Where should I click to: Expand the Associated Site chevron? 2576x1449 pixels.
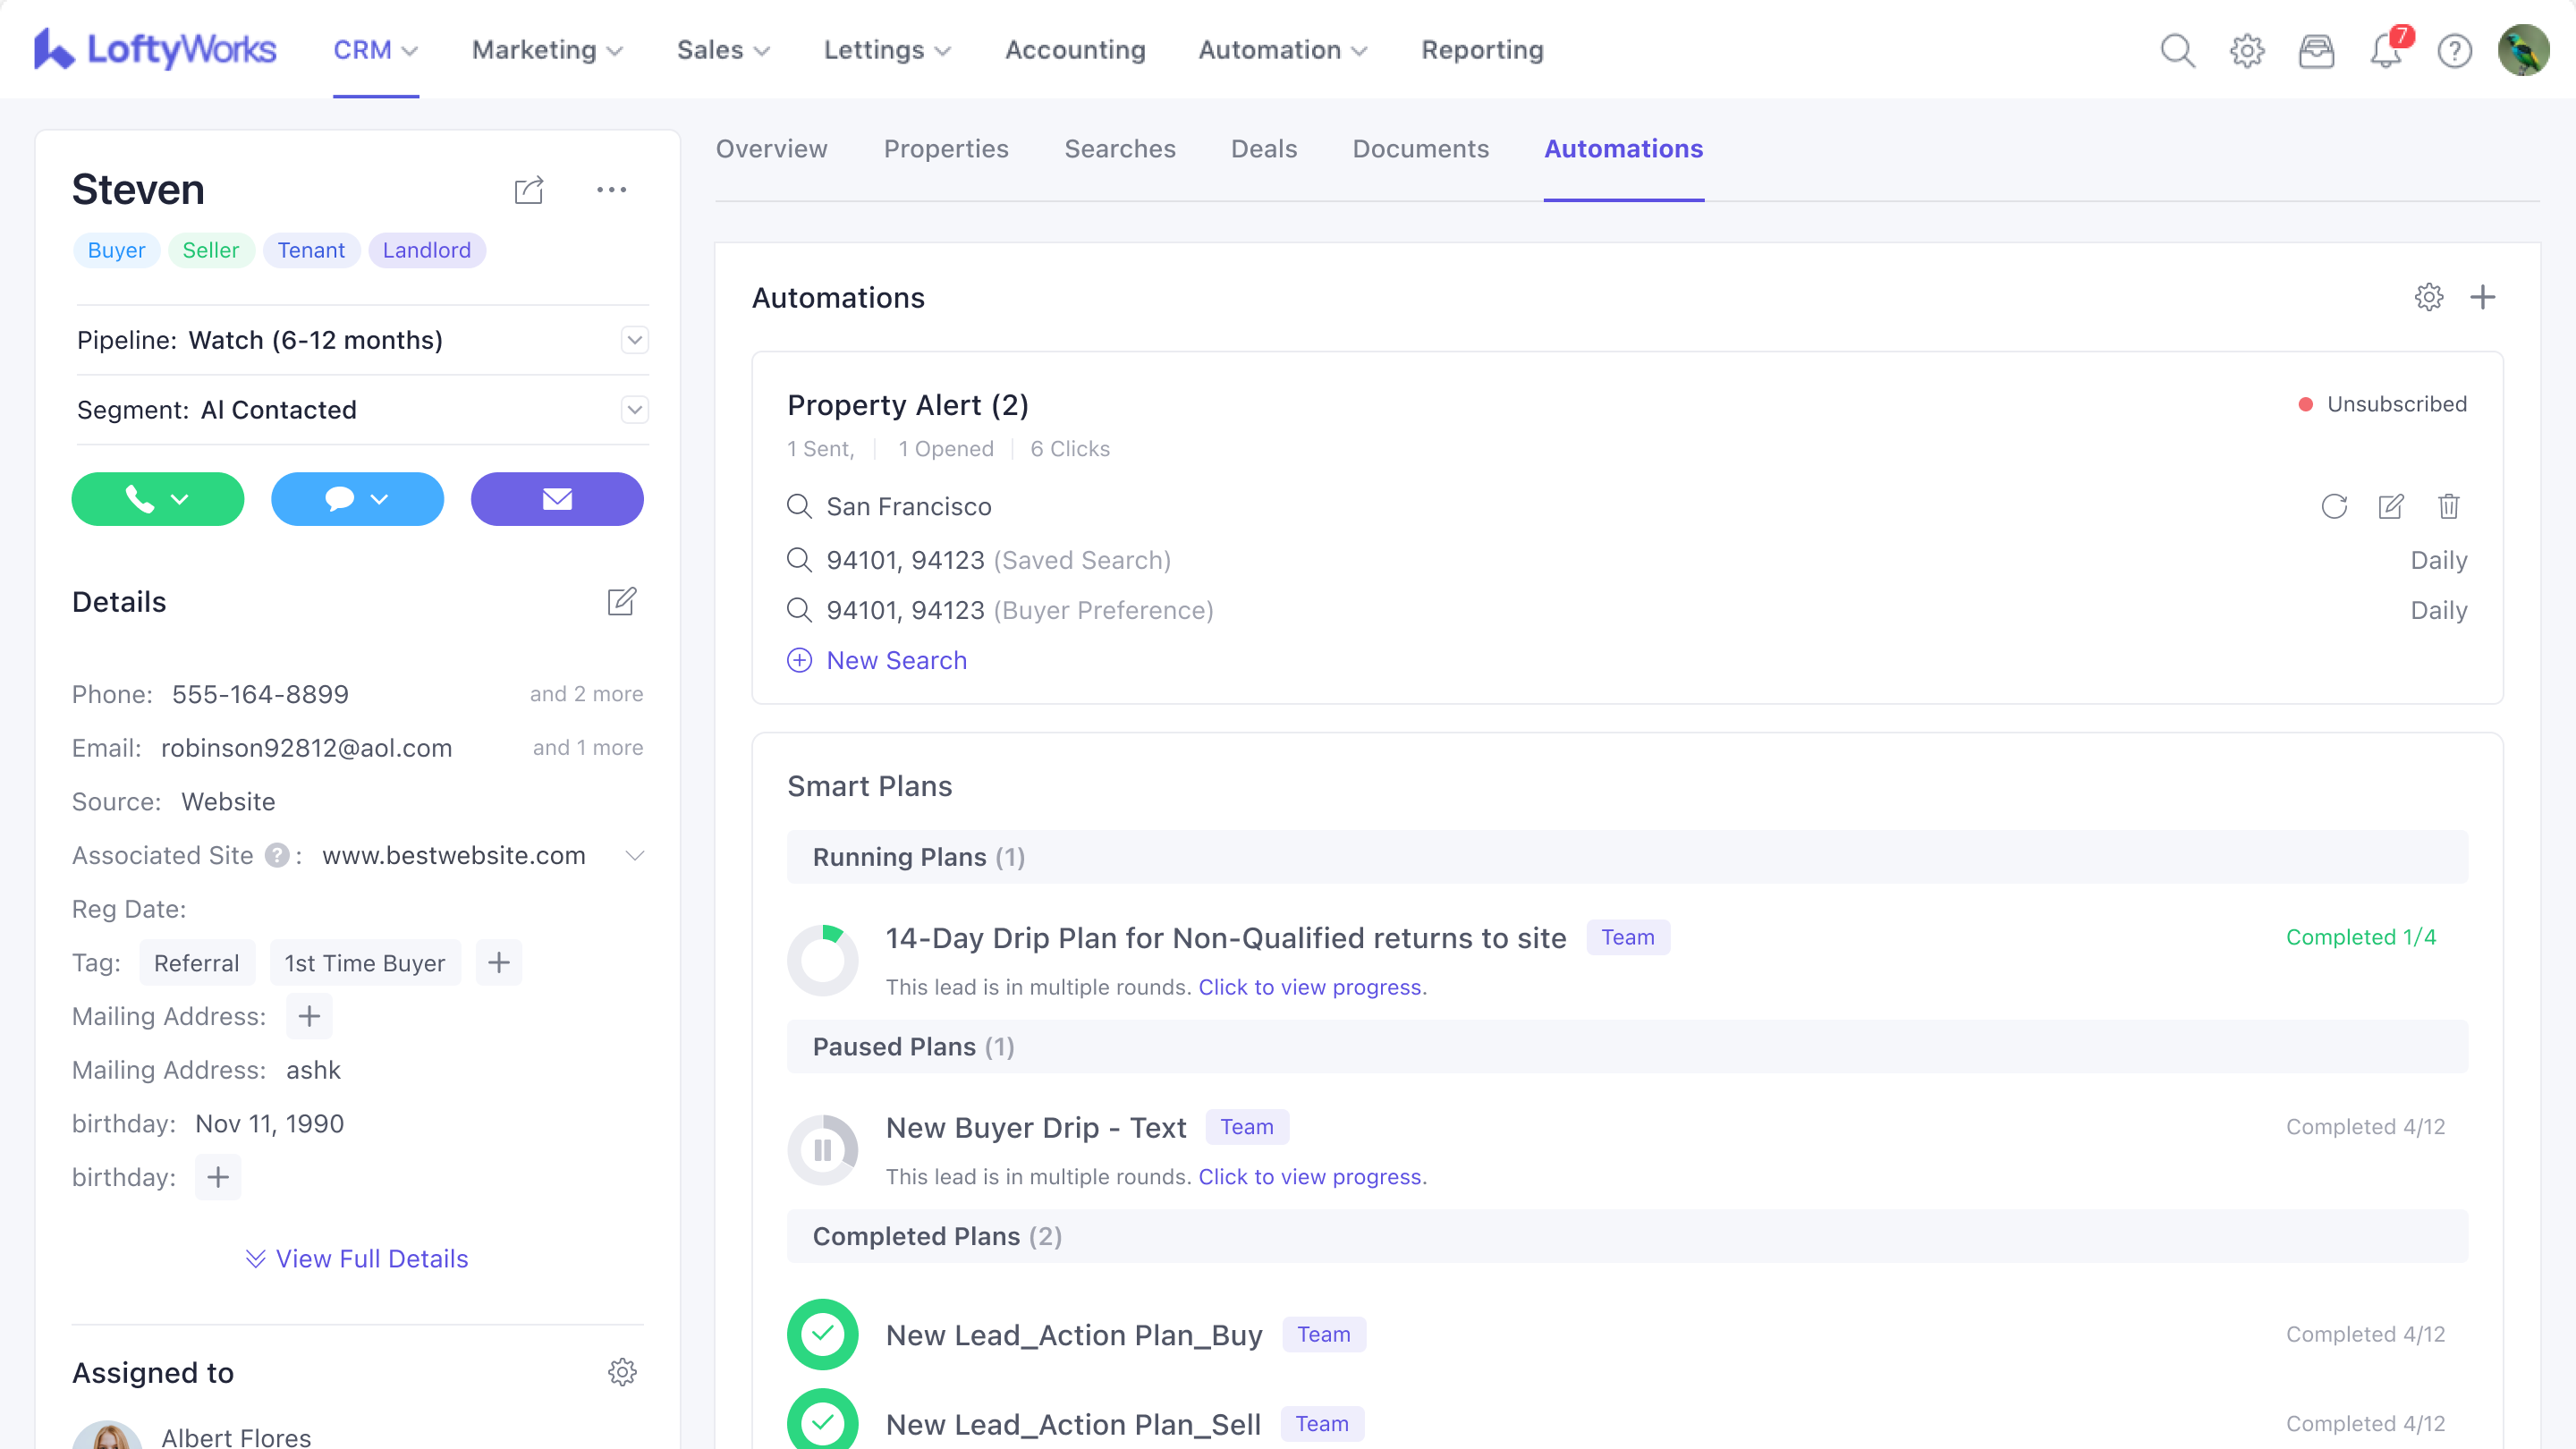(634, 856)
